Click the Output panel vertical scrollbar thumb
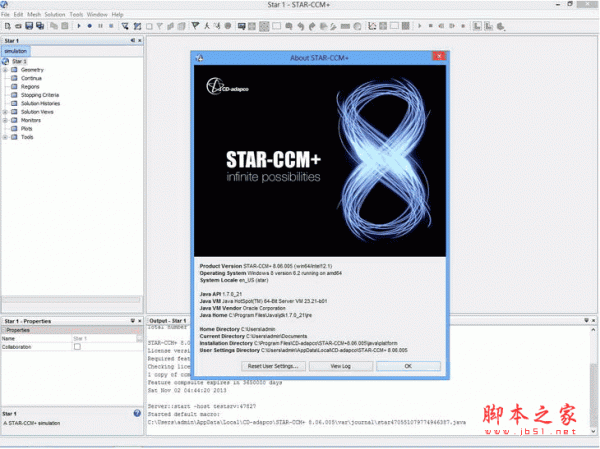Viewport: 600px width, 449px height. [x=593, y=395]
